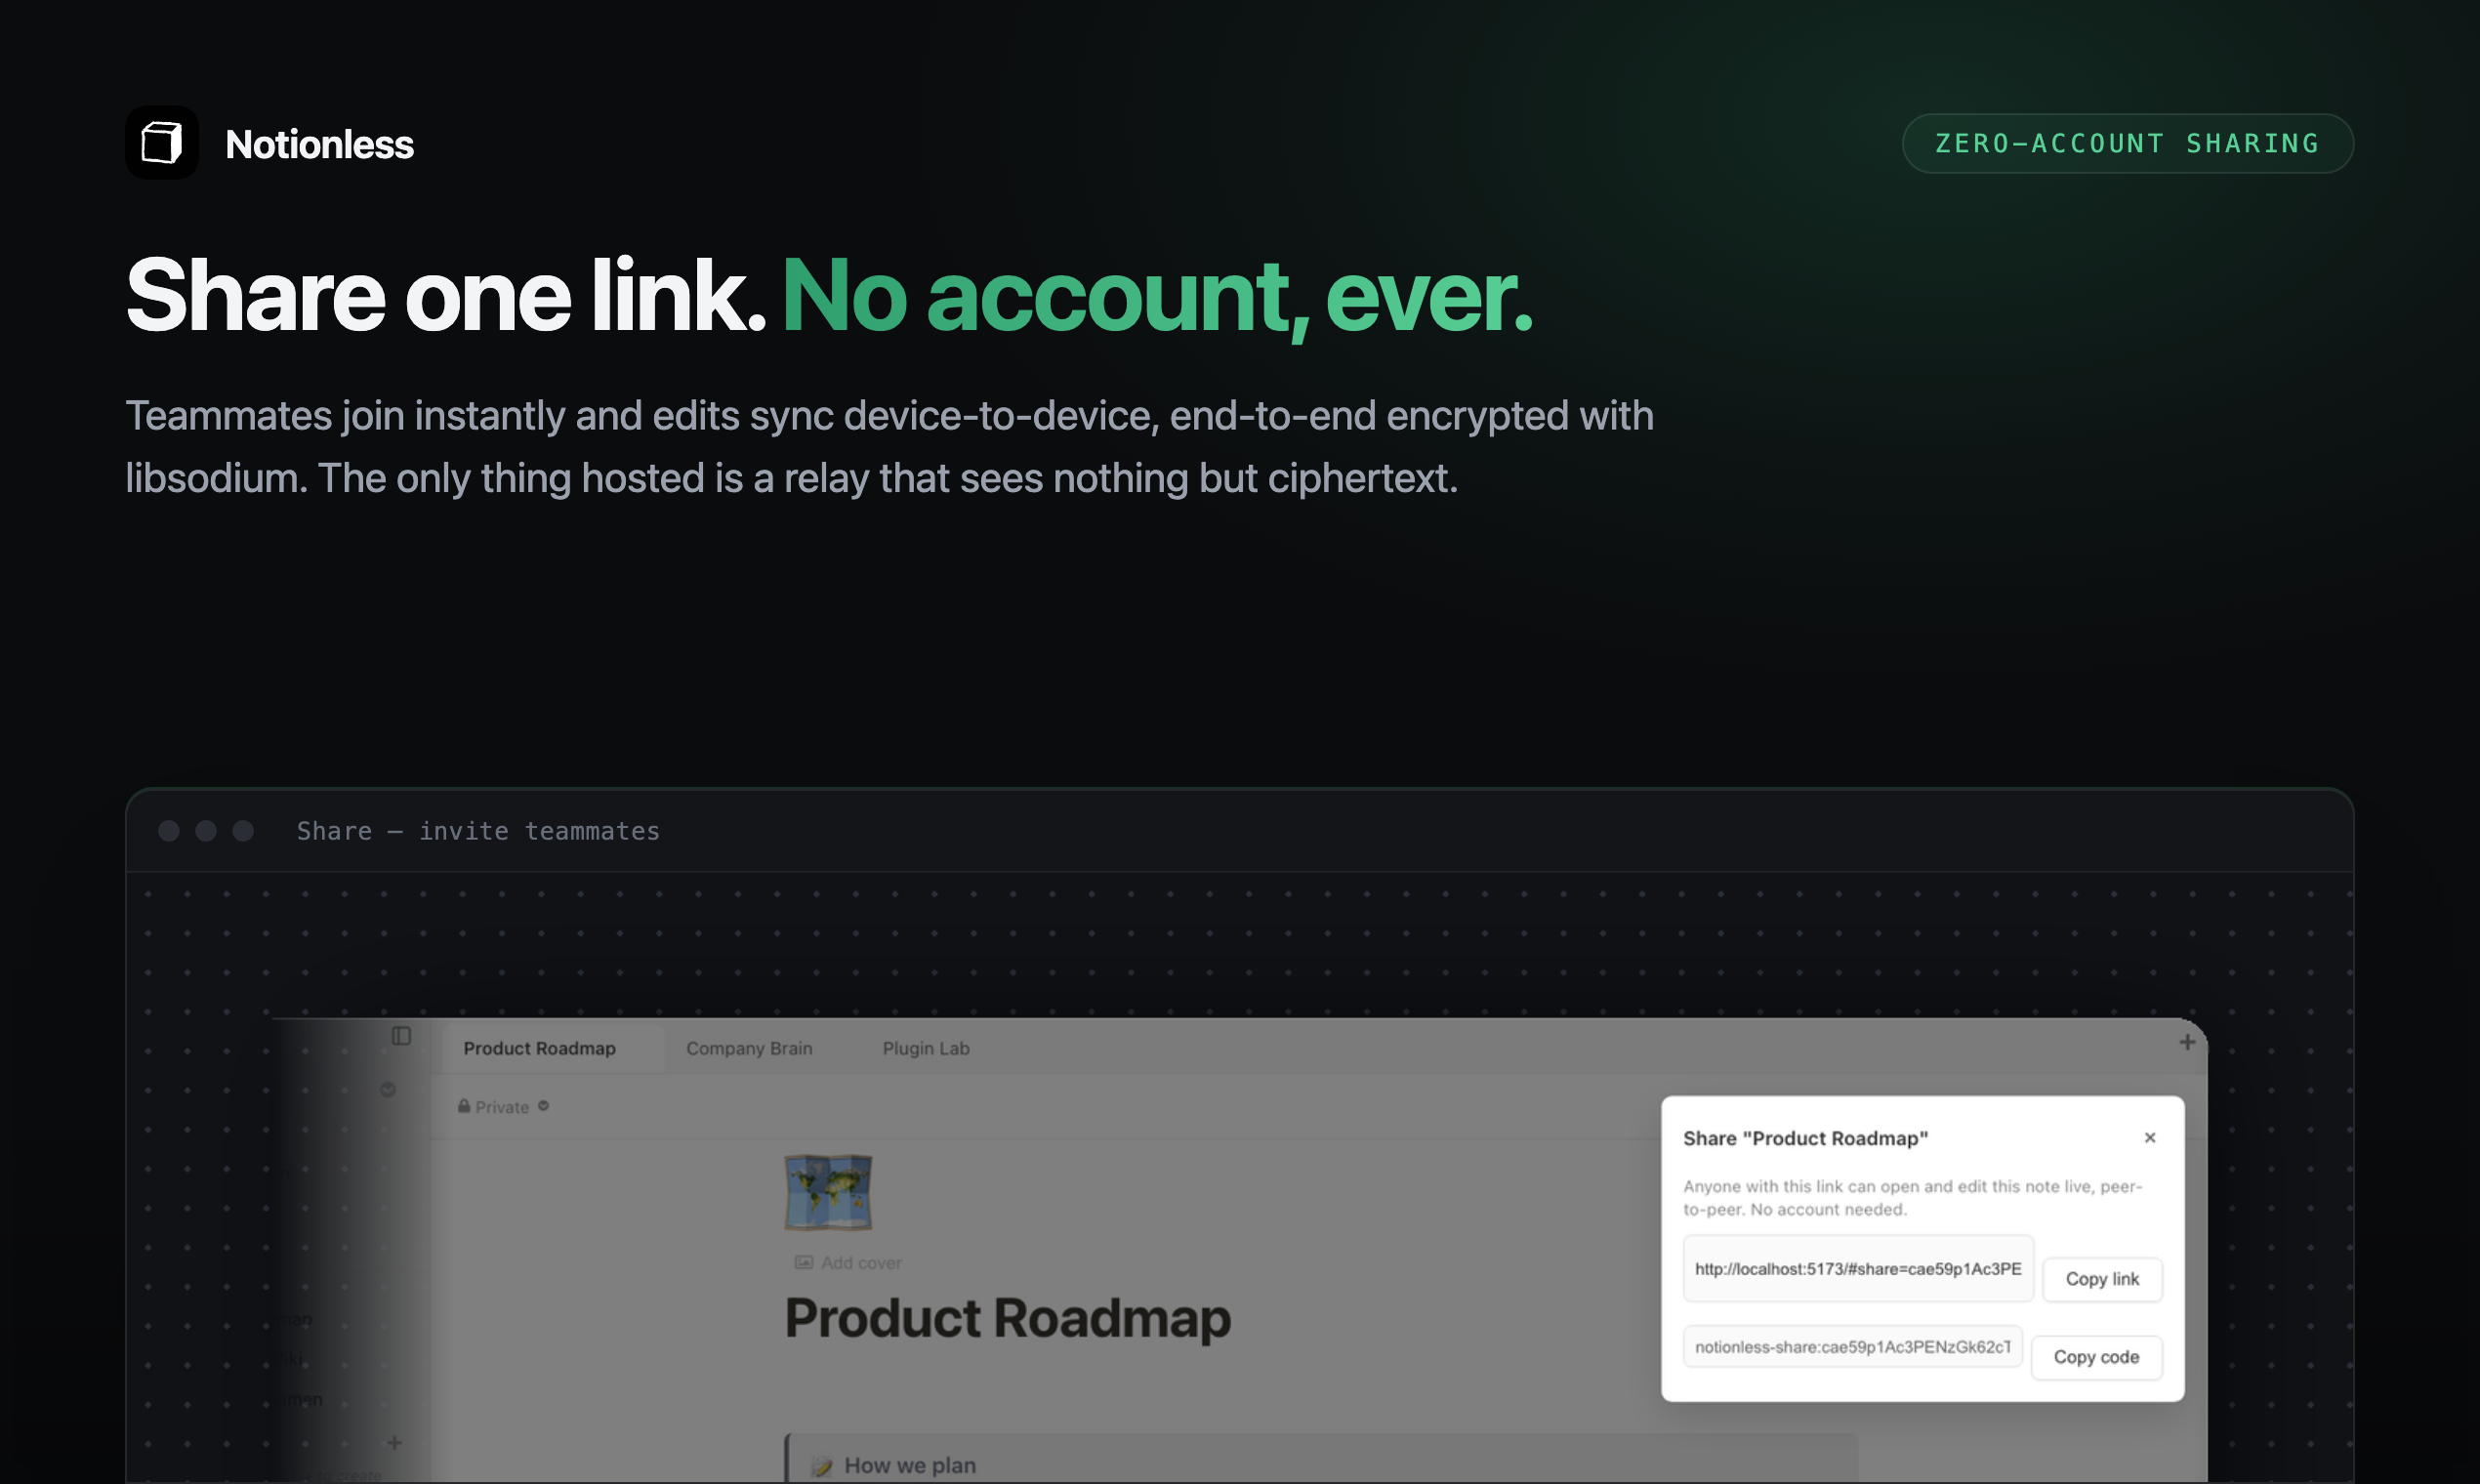The width and height of the screenshot is (2480, 1484).
Task: Click the Copy link button
Action: [2102, 1279]
